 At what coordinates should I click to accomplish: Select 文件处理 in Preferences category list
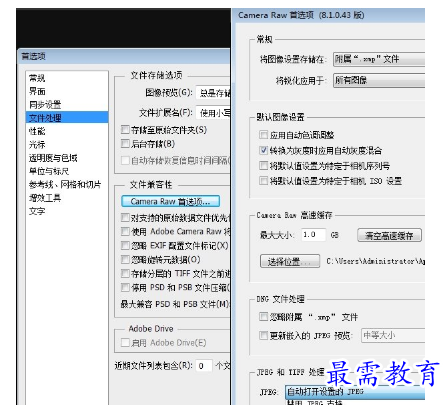[67, 118]
